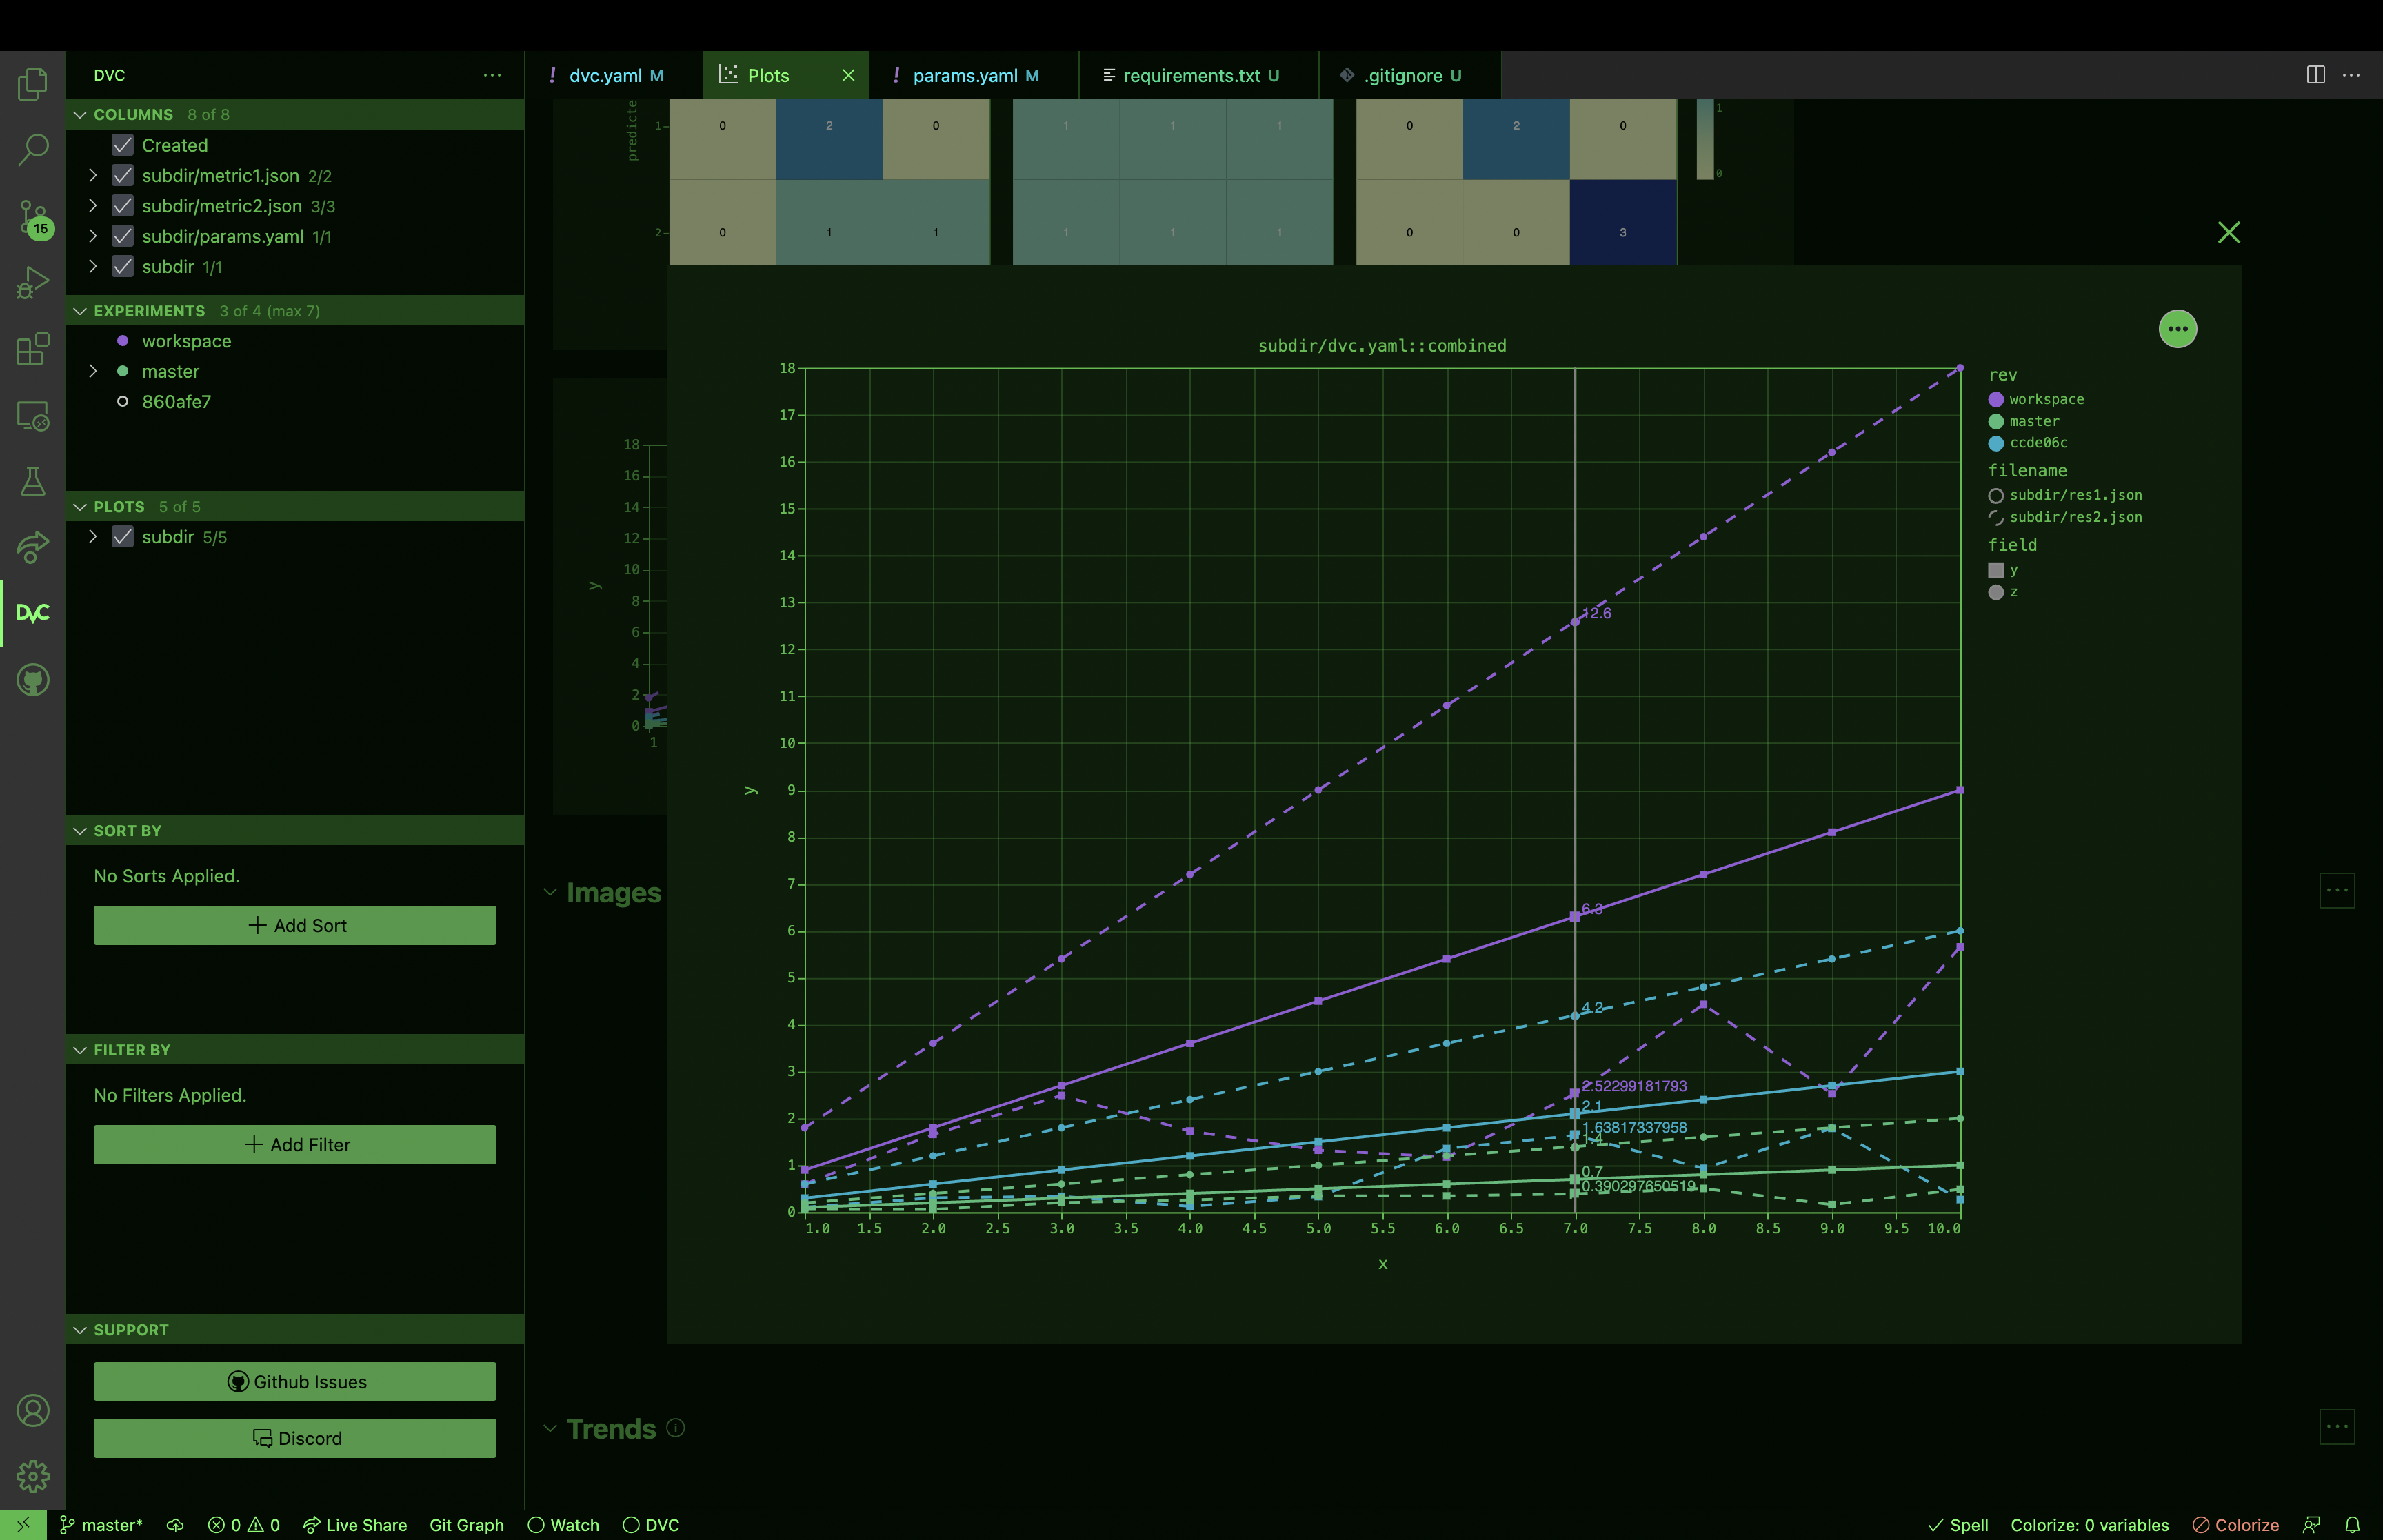Toggle the subdir/metric1.json column checkbox

point(123,176)
